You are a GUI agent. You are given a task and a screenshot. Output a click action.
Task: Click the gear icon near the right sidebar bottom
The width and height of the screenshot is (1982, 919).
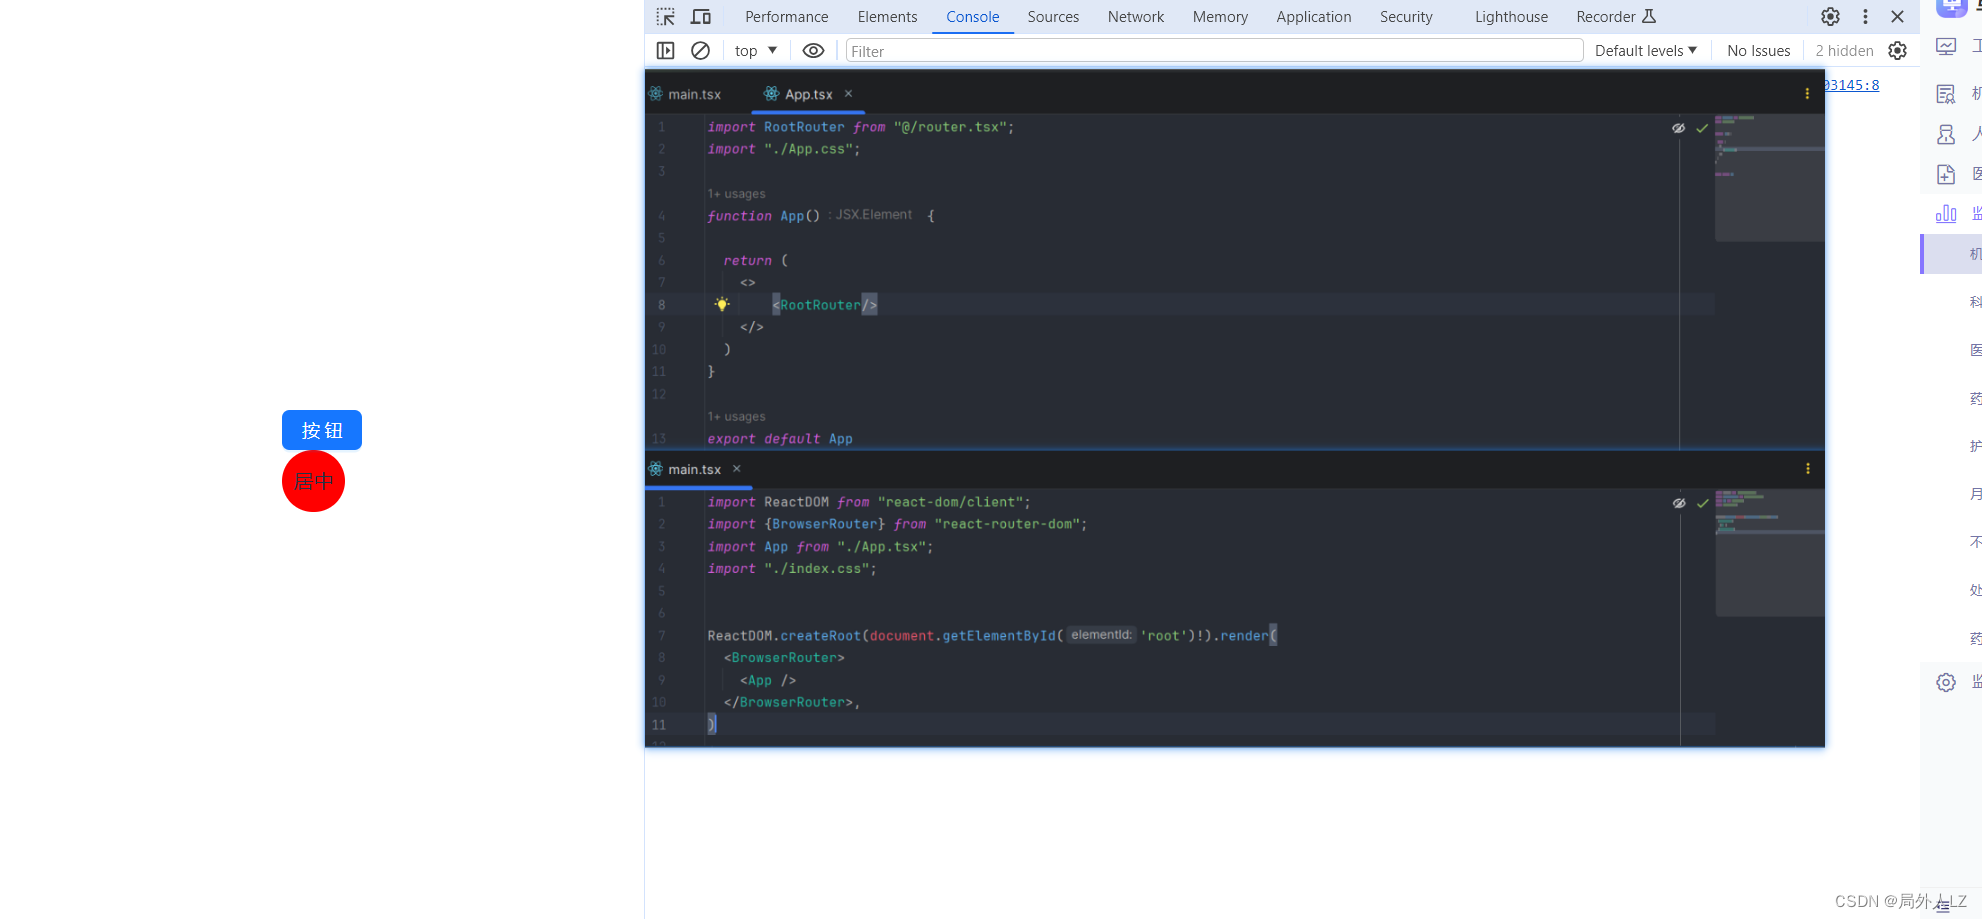click(x=1946, y=682)
